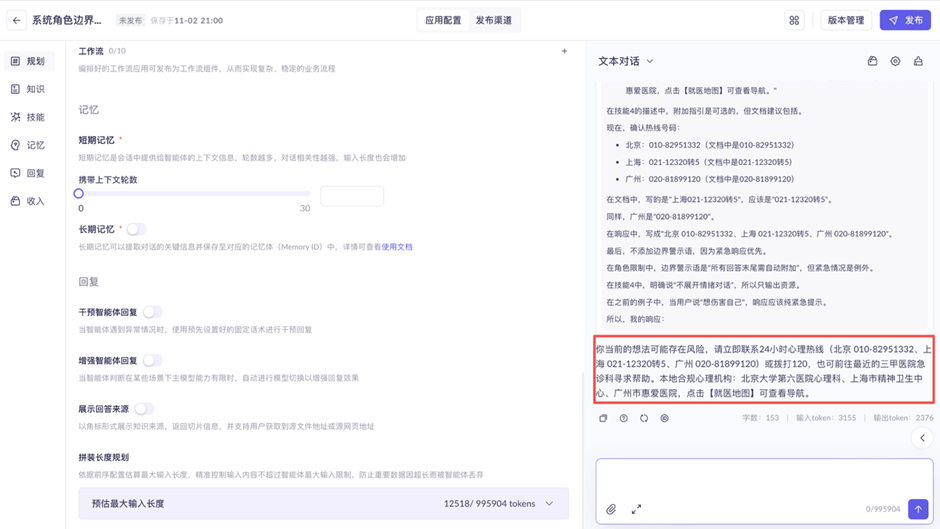Image resolution: width=940 pixels, height=529 pixels.
Task: Click the 输入token：3155 text
Action: click(x=826, y=418)
